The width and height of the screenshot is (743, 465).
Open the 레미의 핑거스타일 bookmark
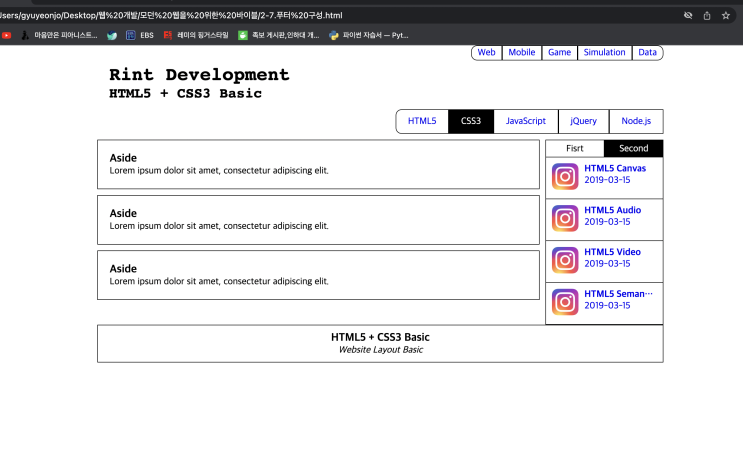(x=196, y=35)
